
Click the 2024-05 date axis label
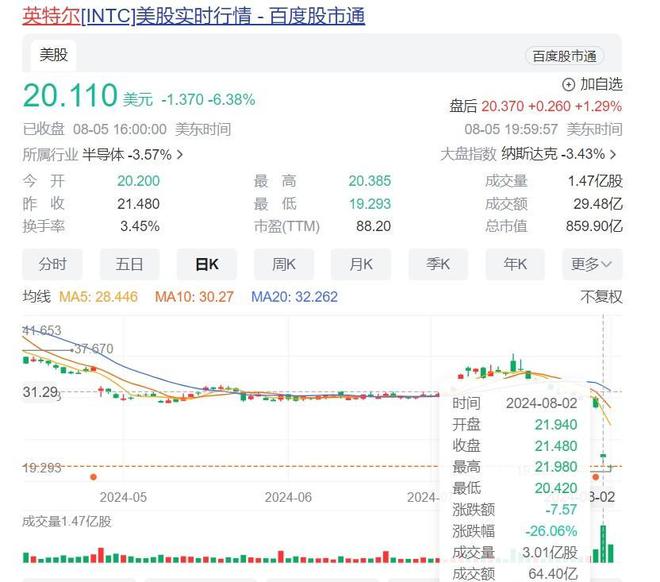point(123,497)
